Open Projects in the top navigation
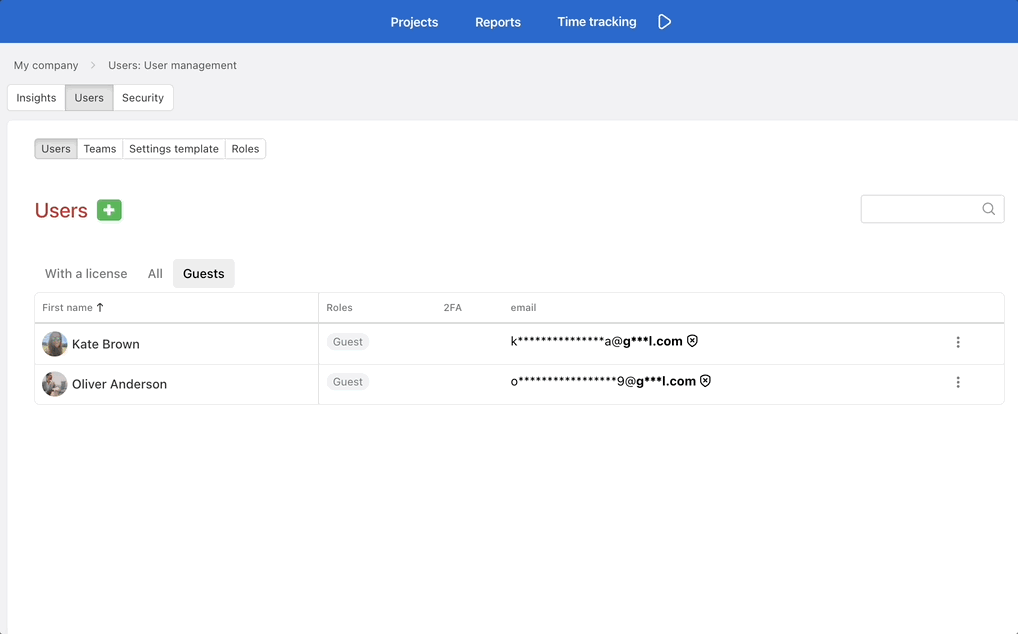1018x634 pixels. point(414,22)
